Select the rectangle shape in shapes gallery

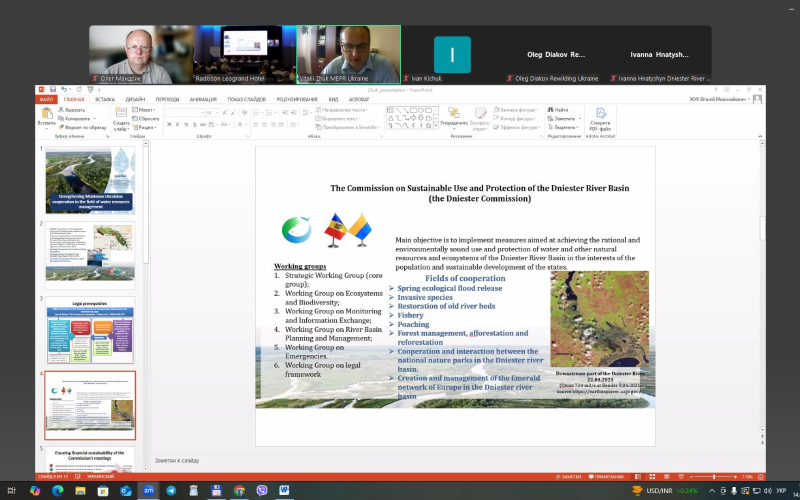413,110
